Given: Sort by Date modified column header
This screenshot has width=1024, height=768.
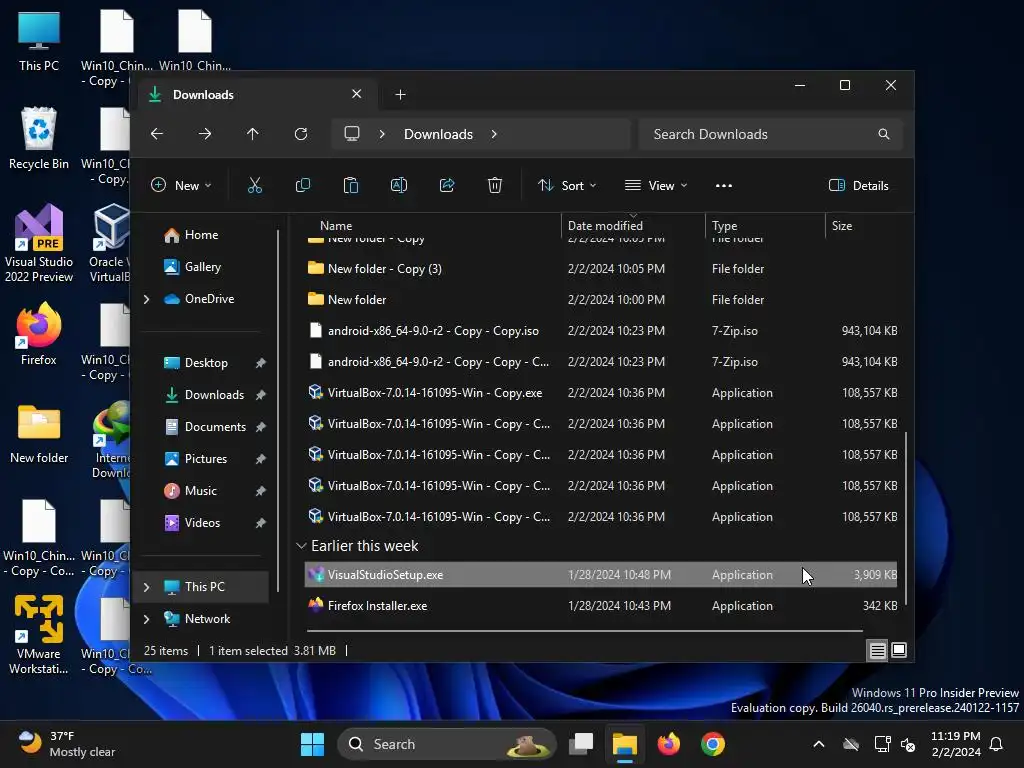Looking at the screenshot, I should click(x=633, y=225).
